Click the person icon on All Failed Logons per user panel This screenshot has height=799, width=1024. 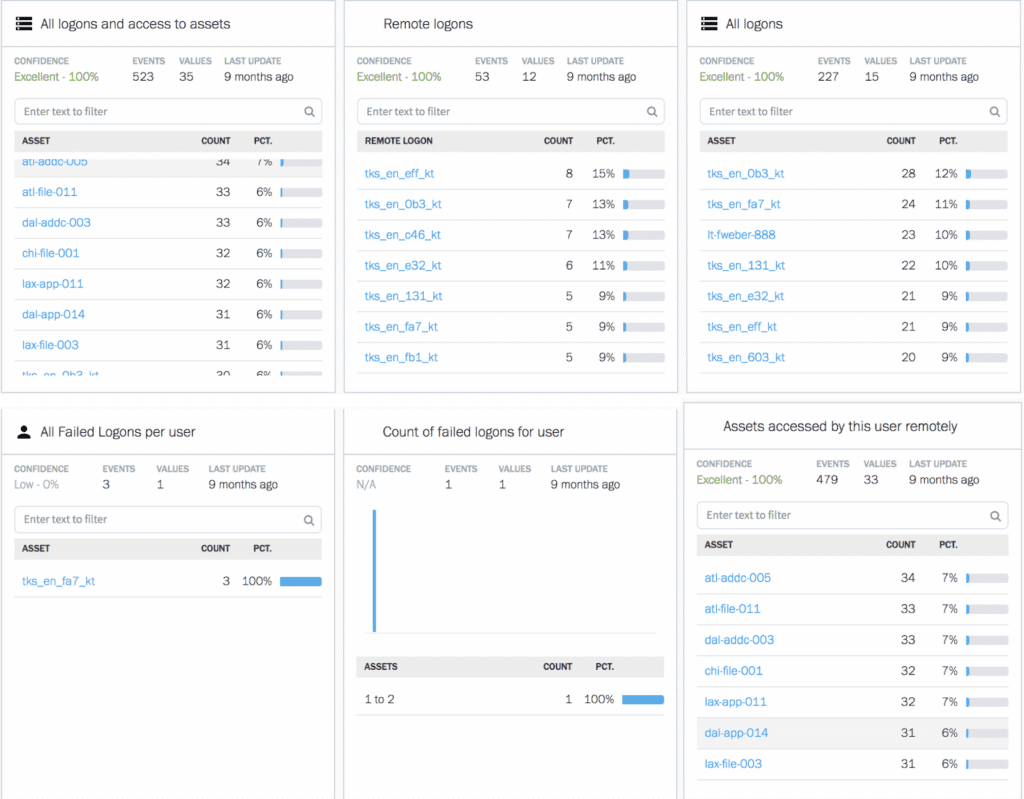23,431
